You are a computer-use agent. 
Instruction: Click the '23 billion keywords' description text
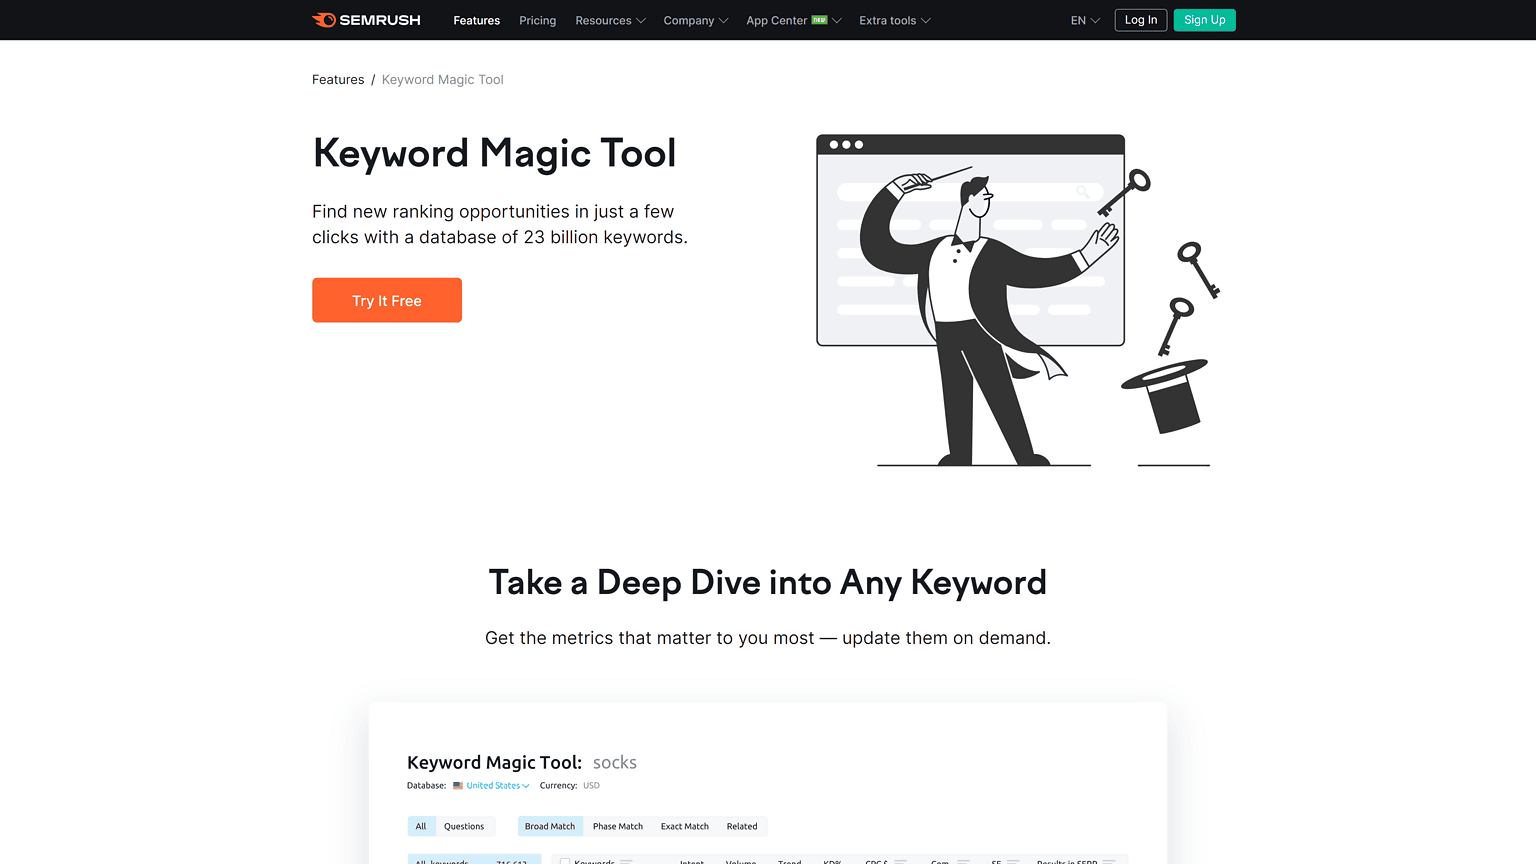tap(500, 224)
